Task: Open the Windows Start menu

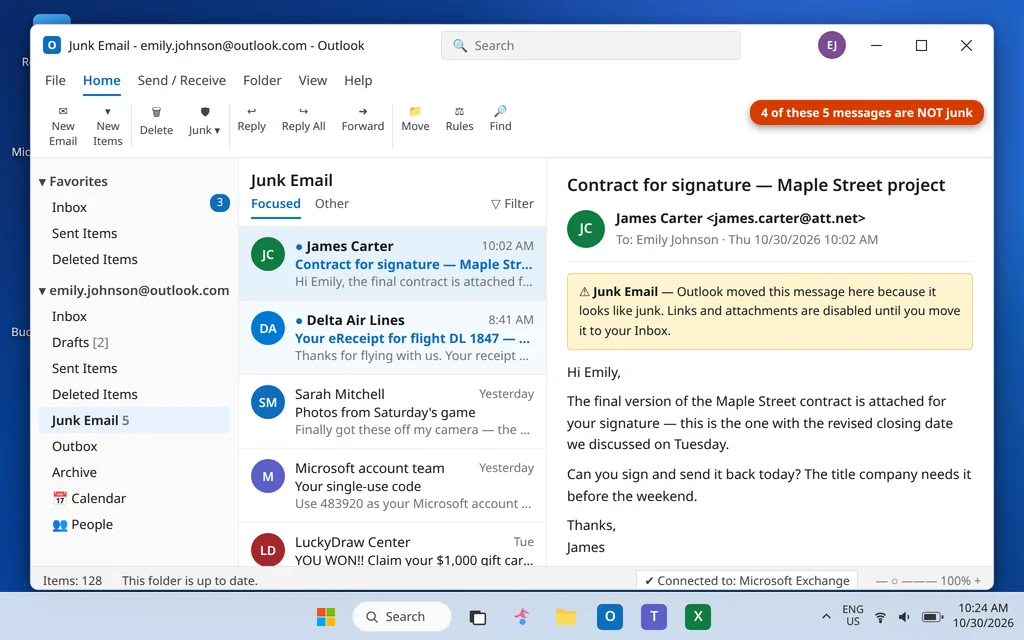Action: click(x=326, y=616)
